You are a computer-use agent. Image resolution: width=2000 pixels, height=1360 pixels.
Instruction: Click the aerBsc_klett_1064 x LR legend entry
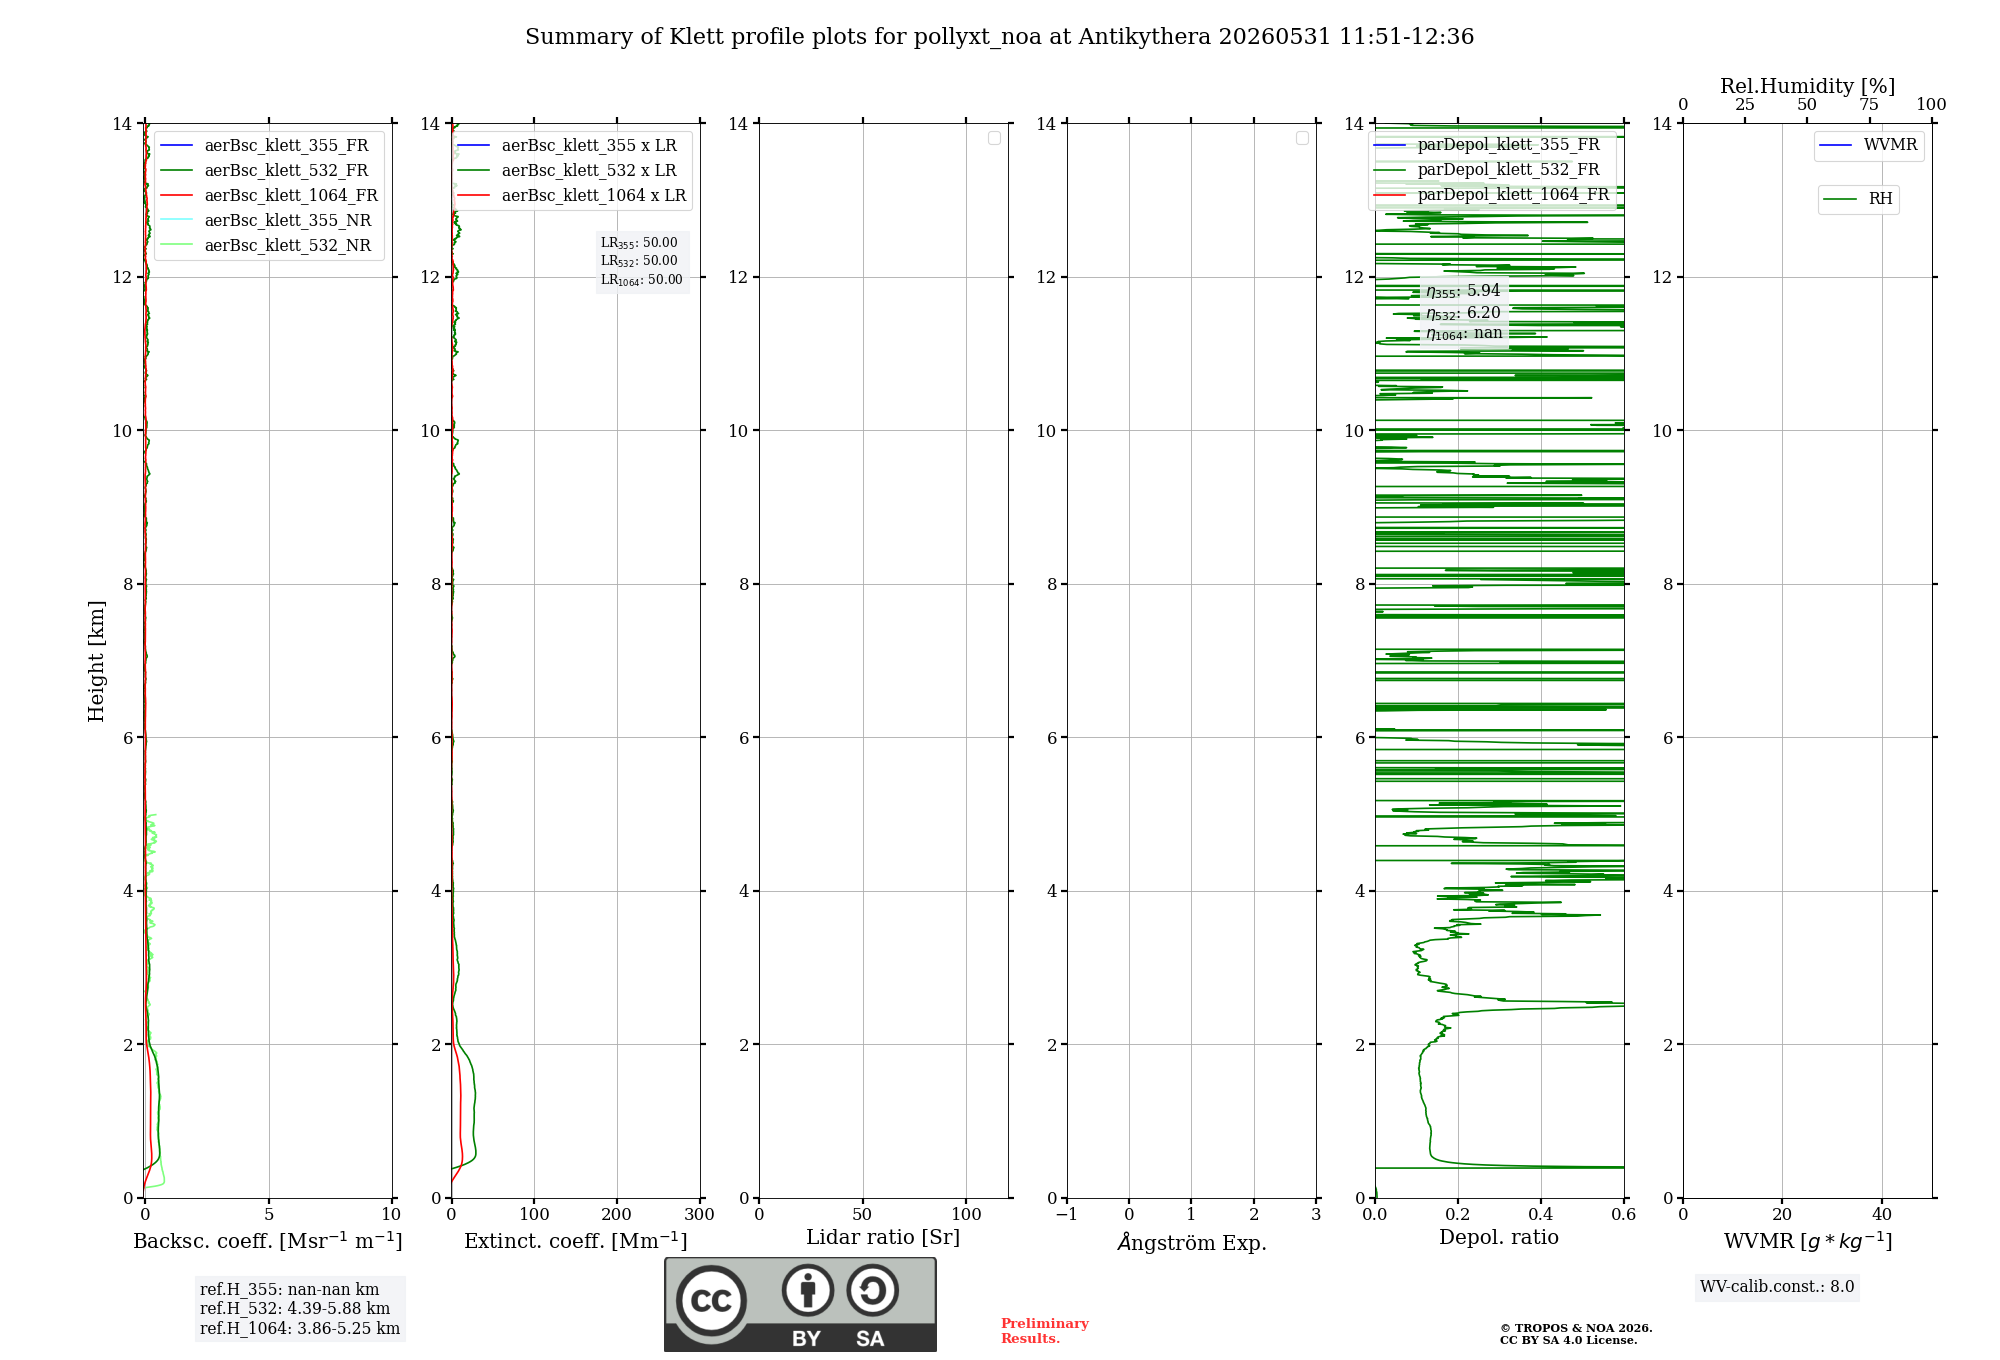coord(572,196)
